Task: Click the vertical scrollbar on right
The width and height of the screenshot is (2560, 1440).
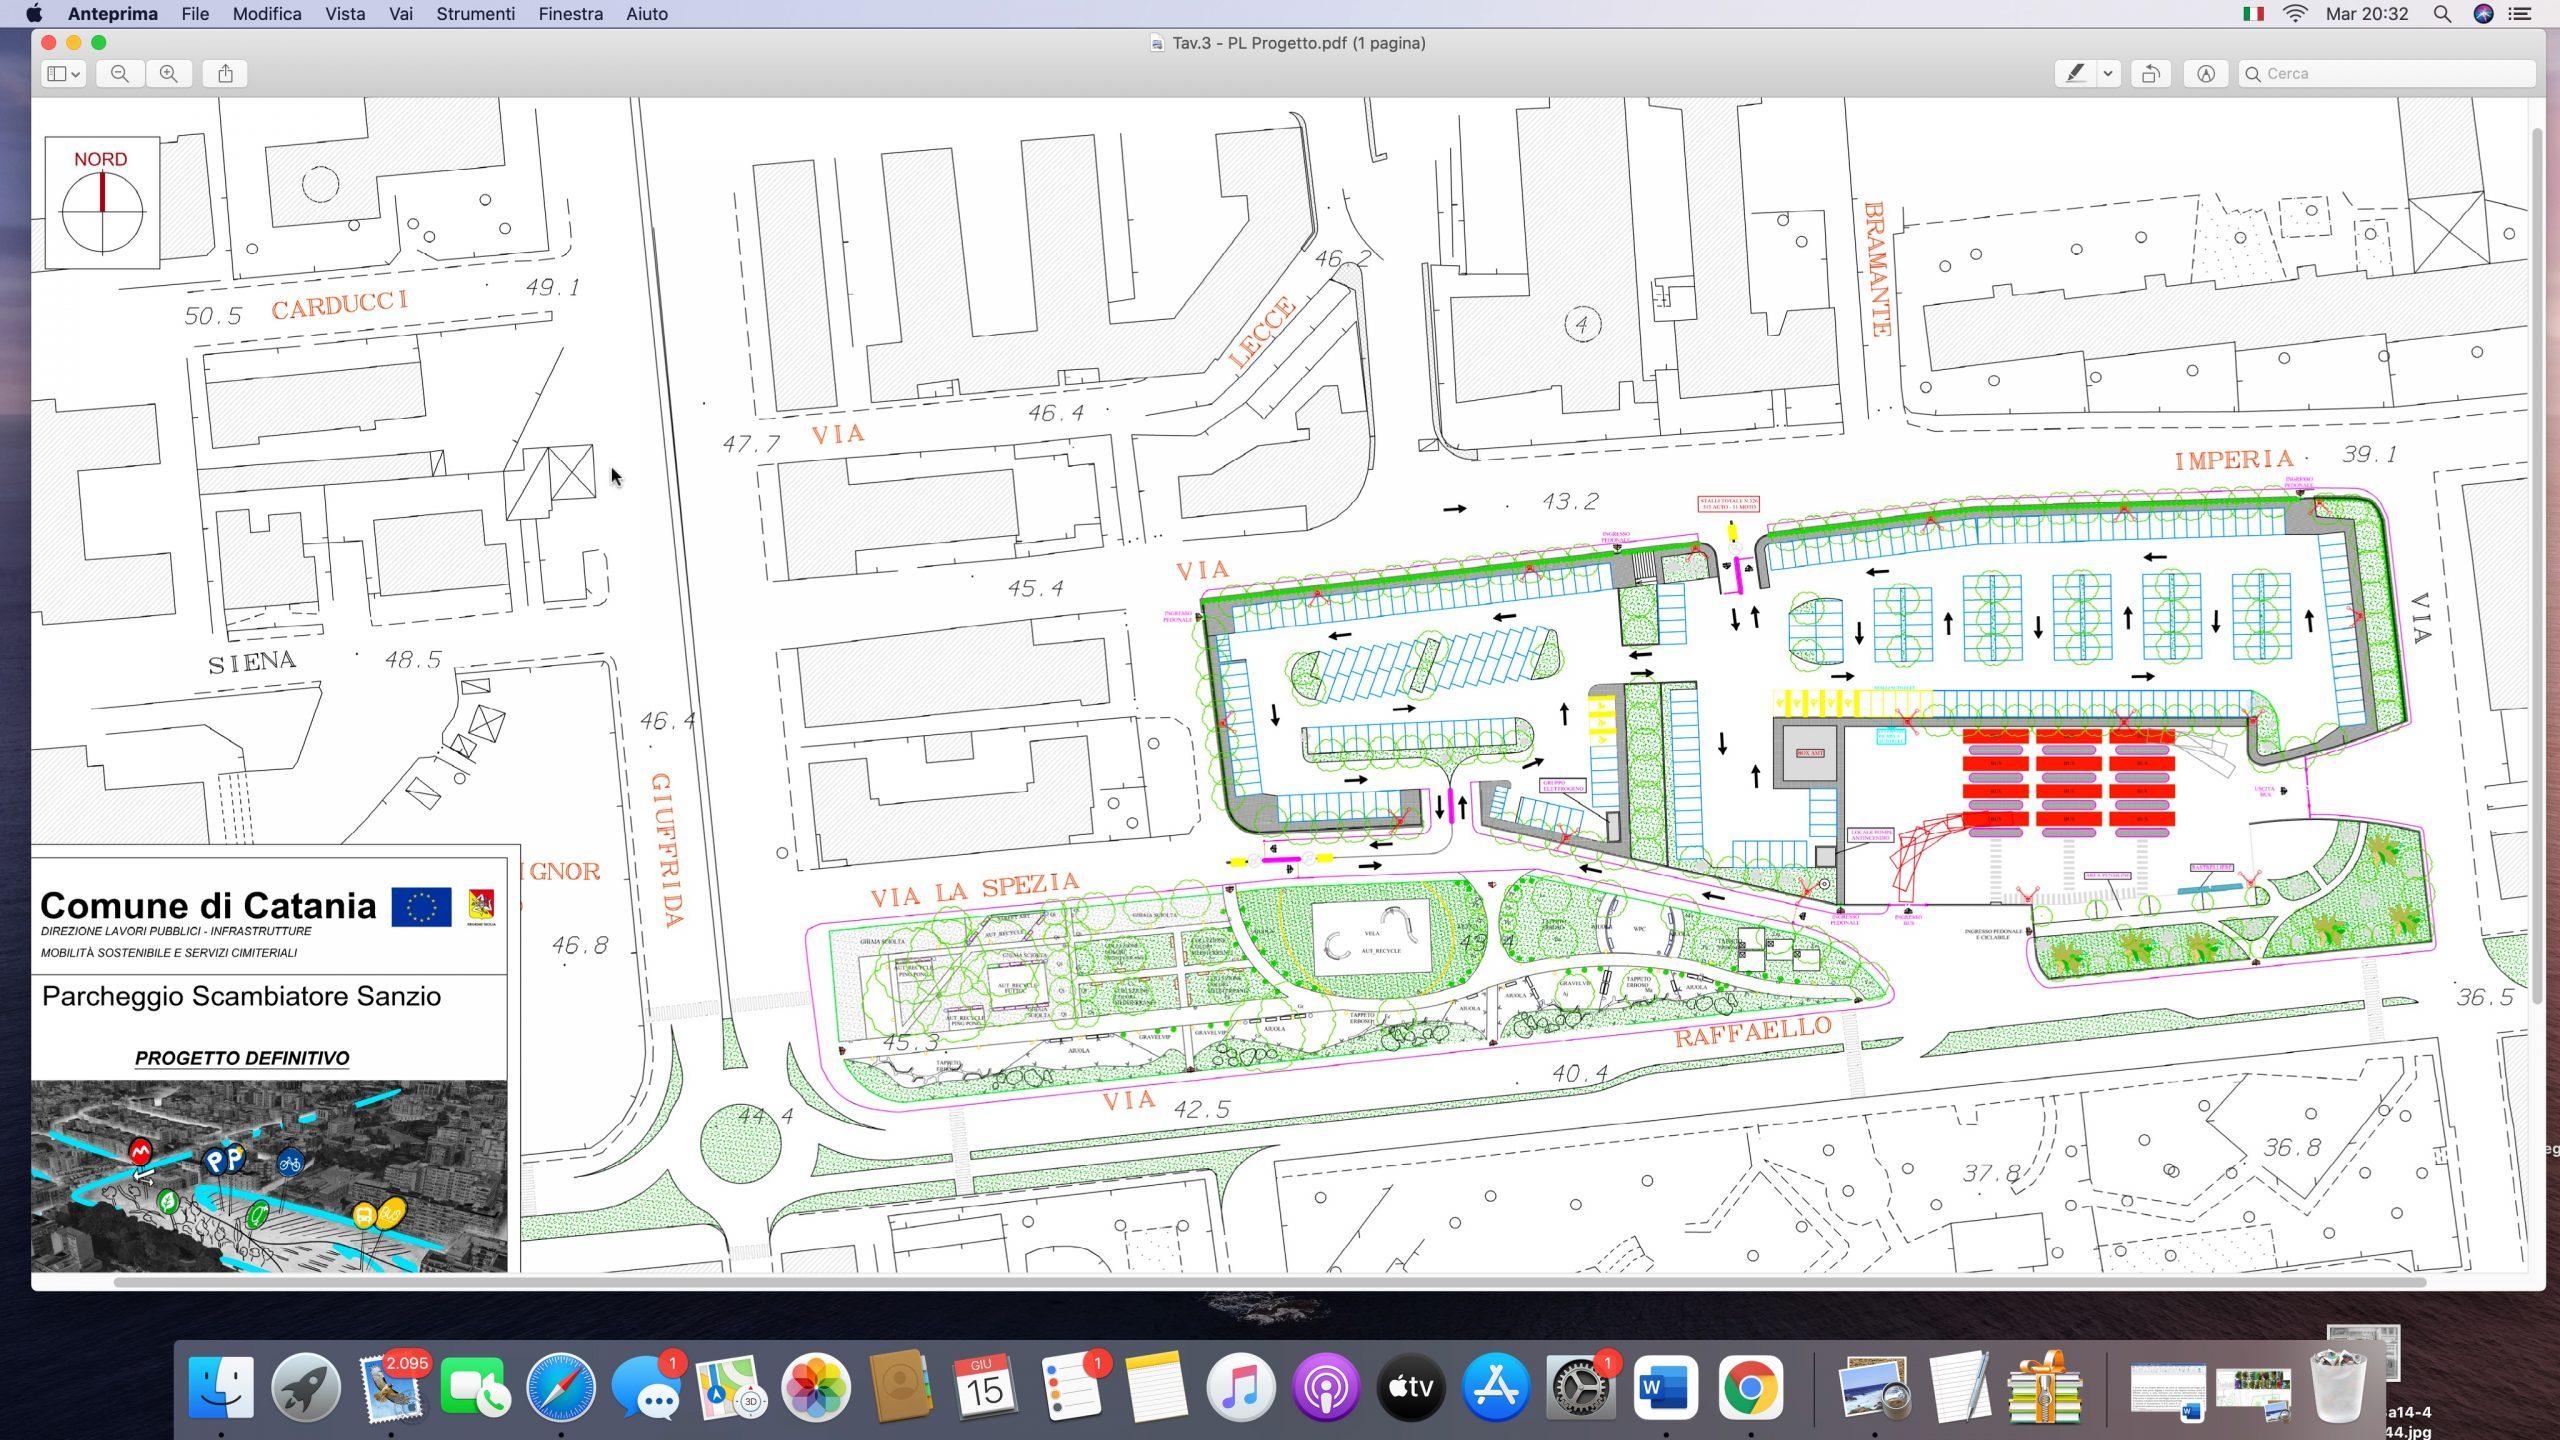Action: pyautogui.click(x=2536, y=565)
